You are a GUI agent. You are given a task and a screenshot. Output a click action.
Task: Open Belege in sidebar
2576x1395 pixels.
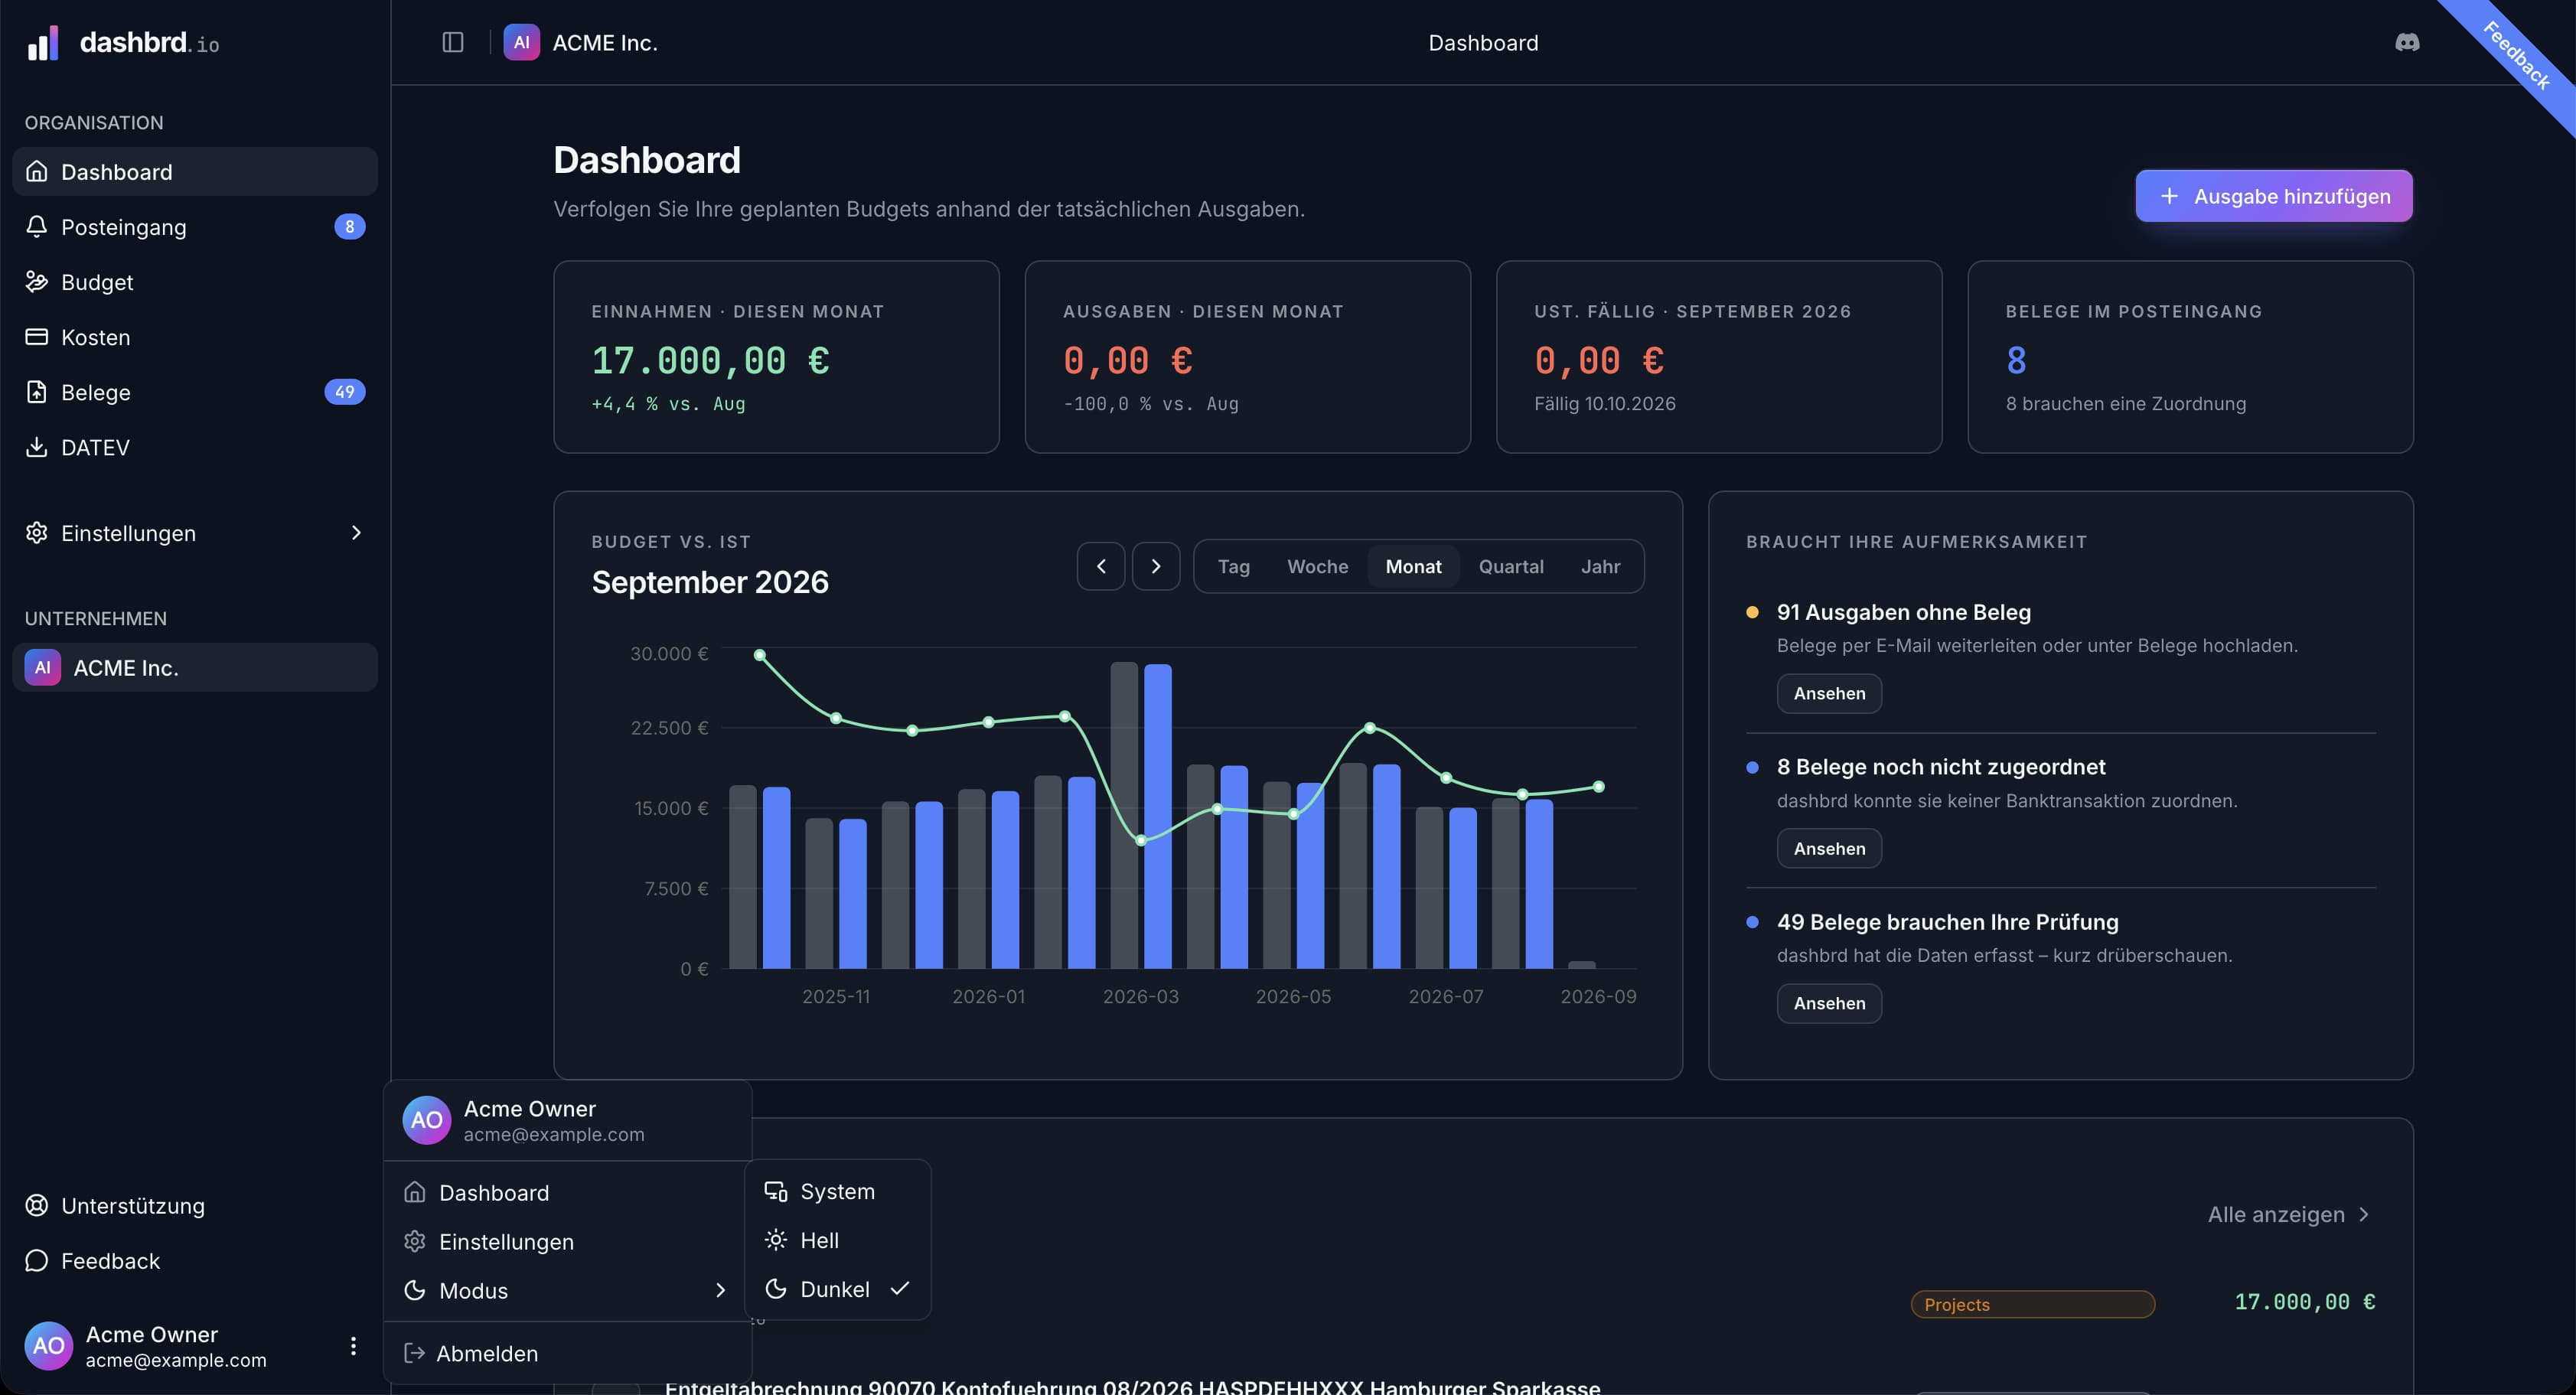coord(195,392)
